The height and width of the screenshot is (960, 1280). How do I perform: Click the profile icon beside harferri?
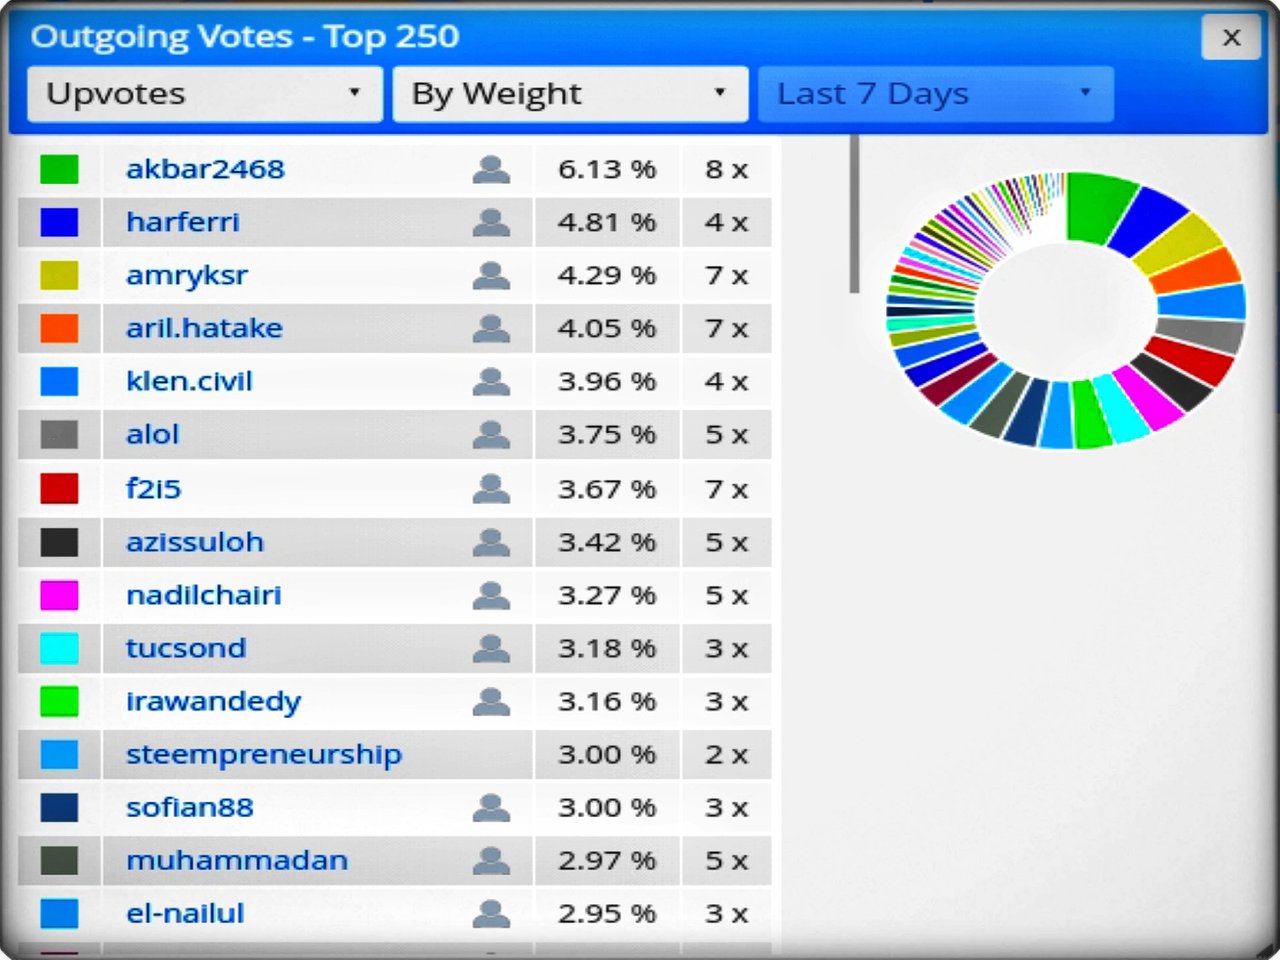(491, 223)
